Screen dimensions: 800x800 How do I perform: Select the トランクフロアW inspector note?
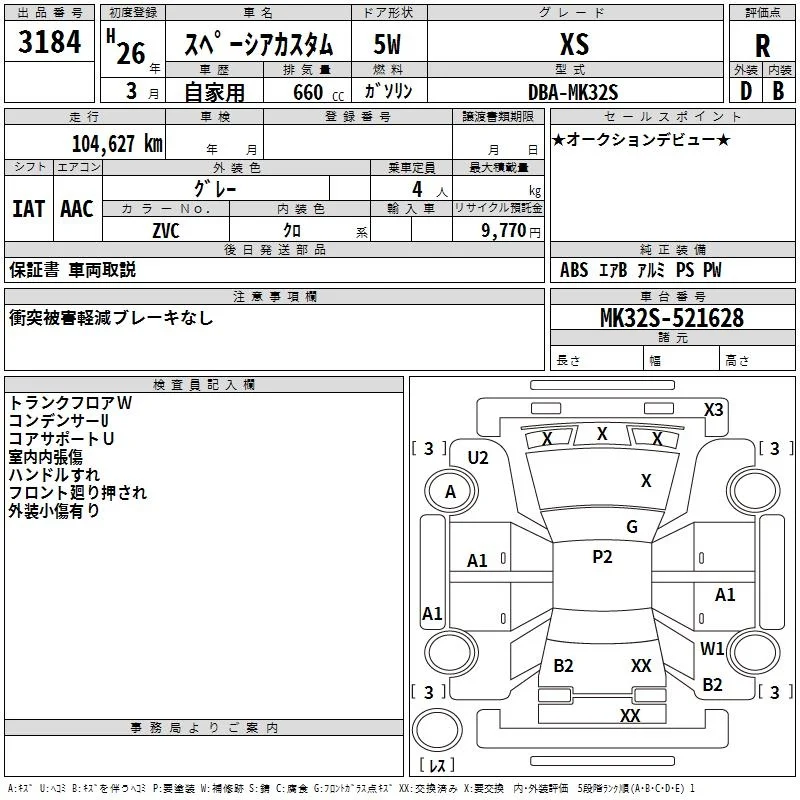[70, 403]
